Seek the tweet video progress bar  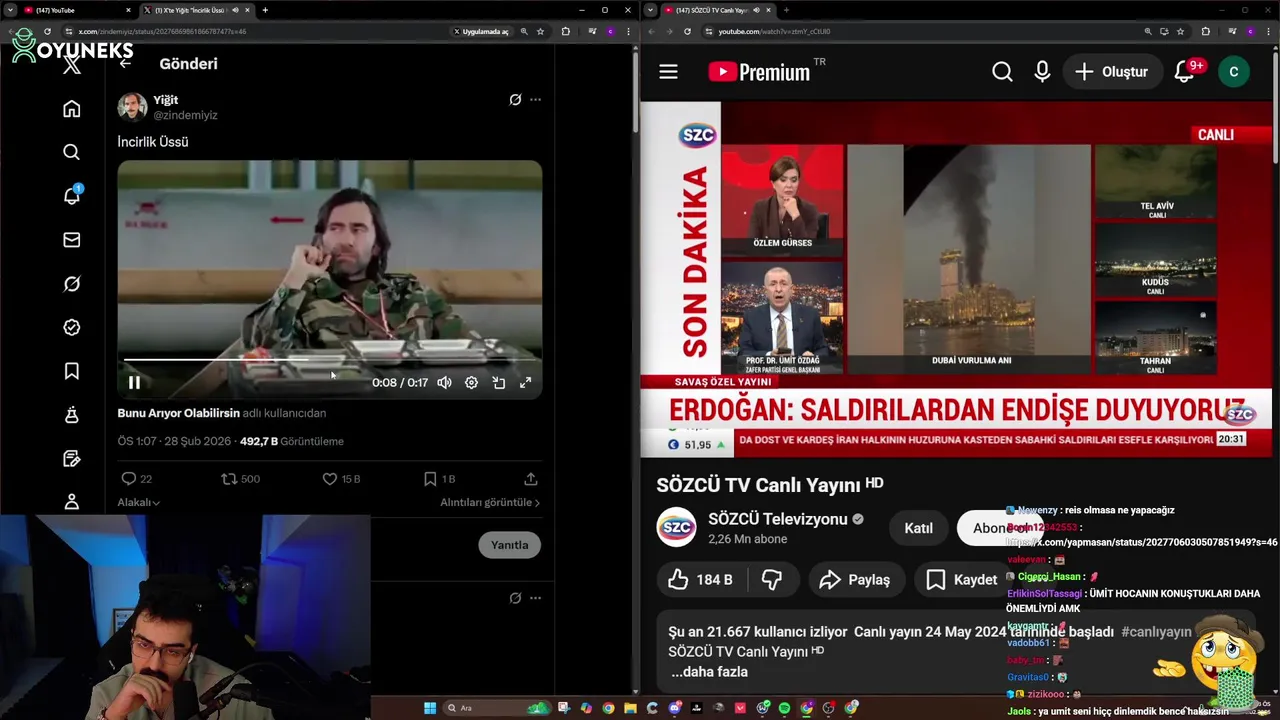click(x=330, y=360)
